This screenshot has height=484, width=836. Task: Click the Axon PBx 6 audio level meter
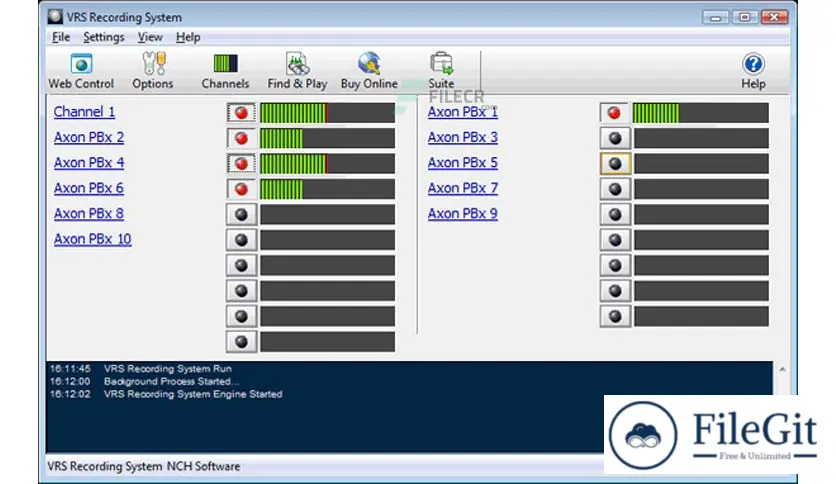327,189
